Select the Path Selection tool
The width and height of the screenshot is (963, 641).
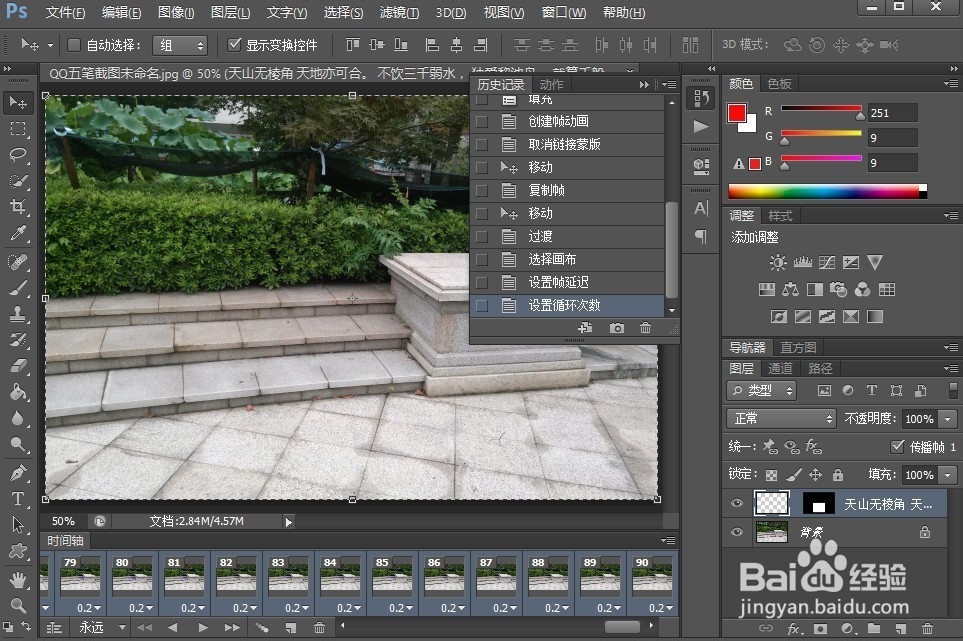[x=18, y=525]
